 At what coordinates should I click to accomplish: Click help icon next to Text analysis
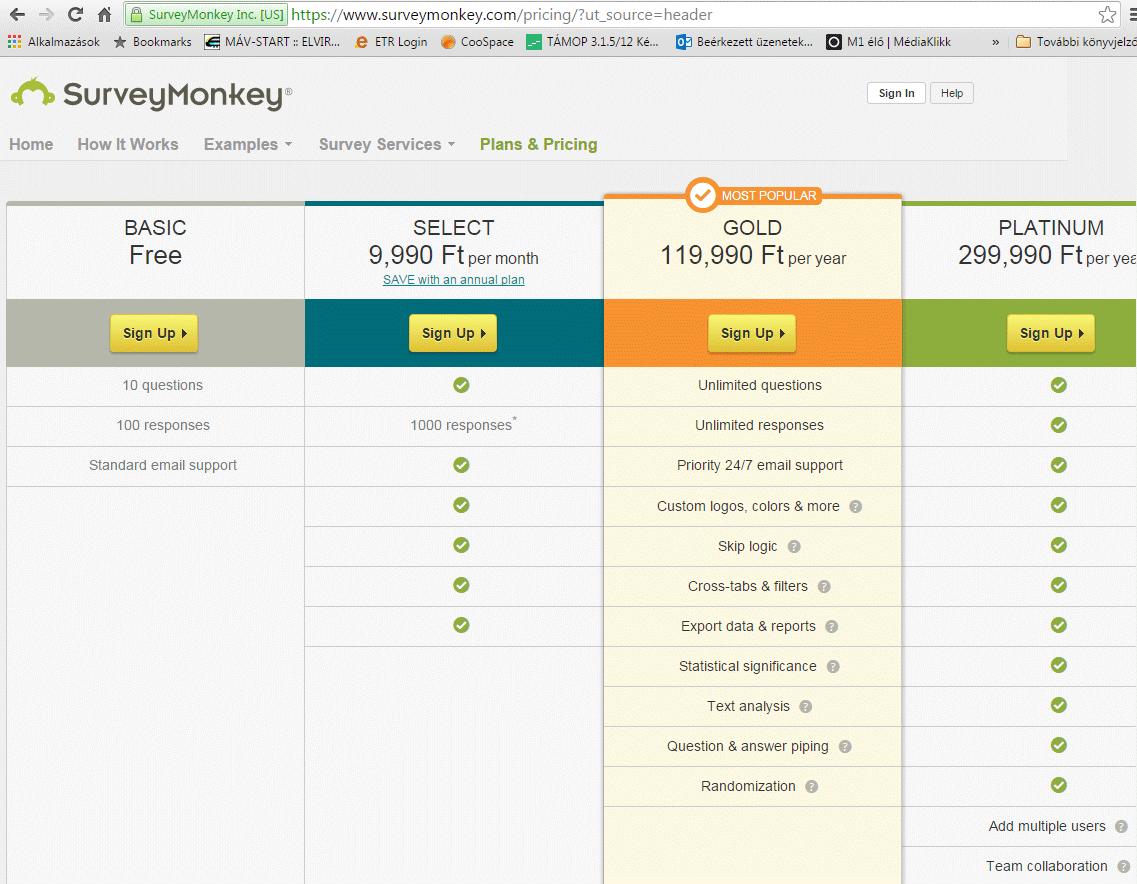click(805, 707)
